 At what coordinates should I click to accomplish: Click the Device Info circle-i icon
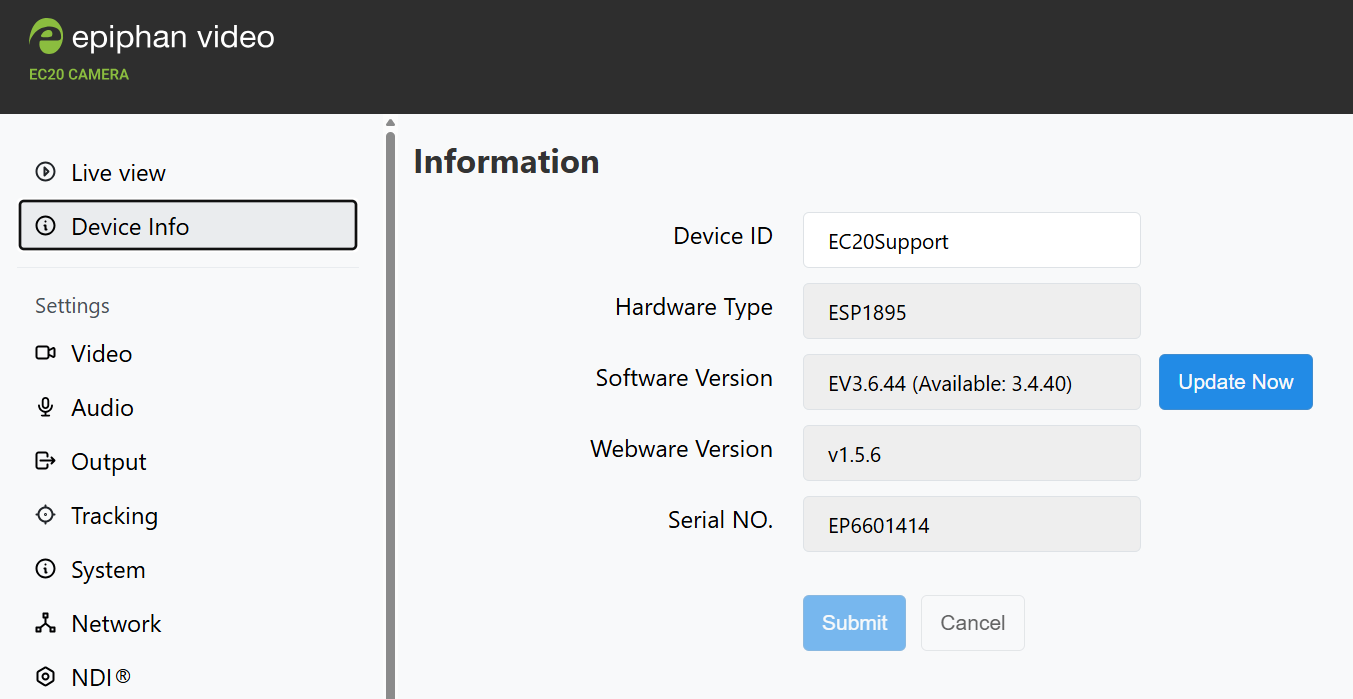click(x=45, y=226)
